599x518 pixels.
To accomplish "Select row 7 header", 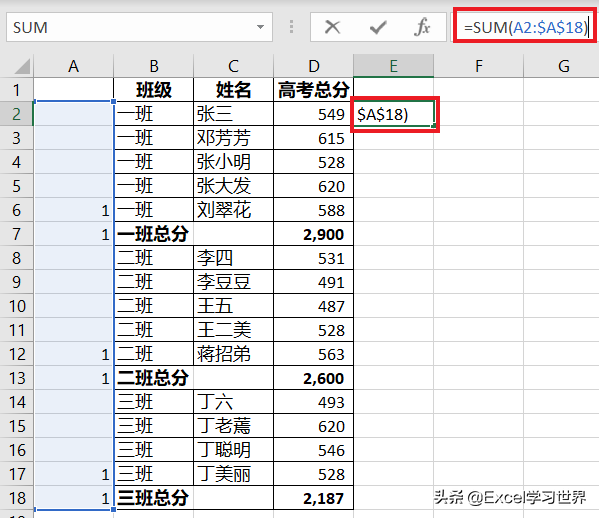I will coord(16,234).
